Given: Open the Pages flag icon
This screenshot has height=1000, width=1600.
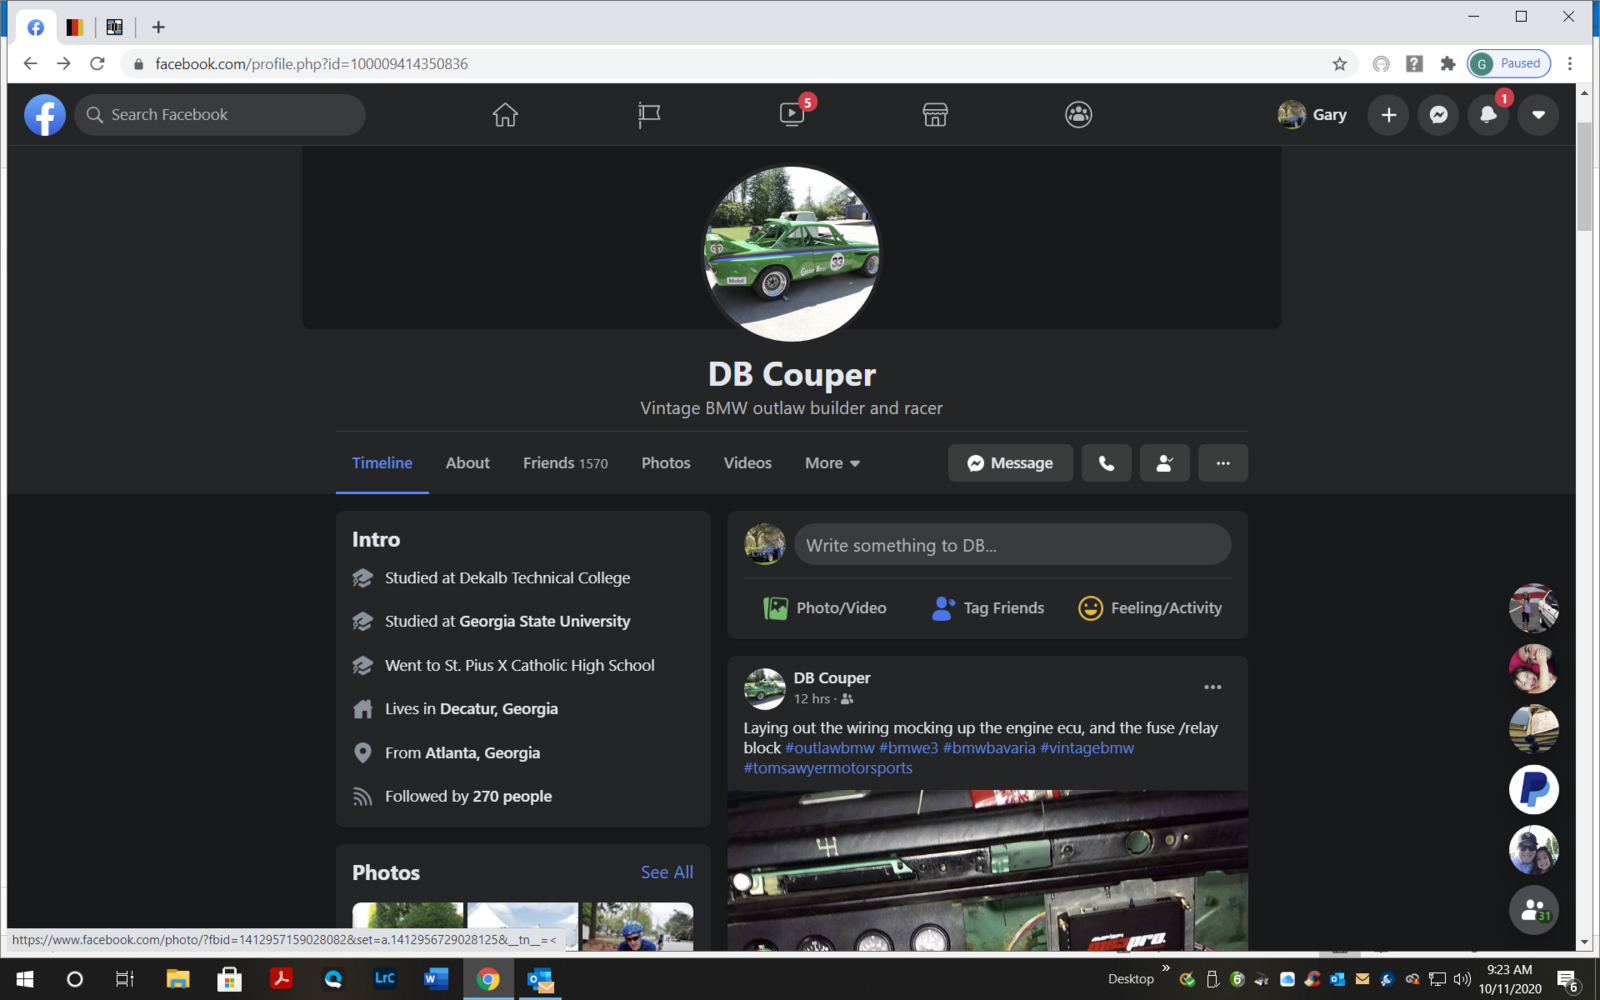Looking at the screenshot, I should tap(649, 115).
